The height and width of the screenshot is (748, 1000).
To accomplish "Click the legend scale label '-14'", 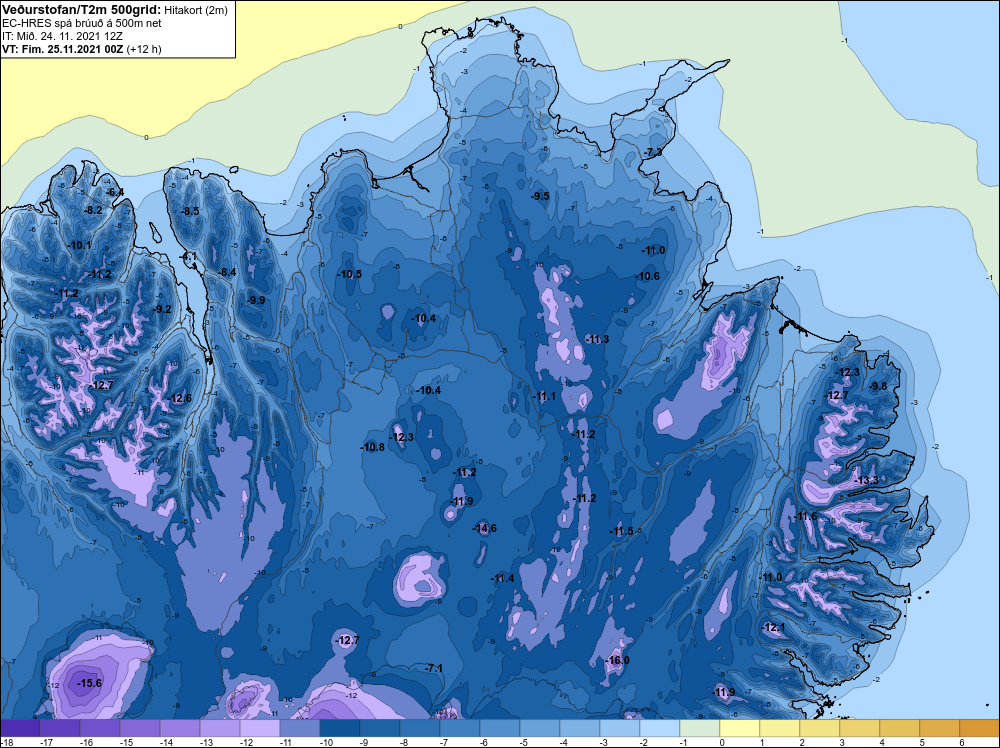I will (165, 742).
